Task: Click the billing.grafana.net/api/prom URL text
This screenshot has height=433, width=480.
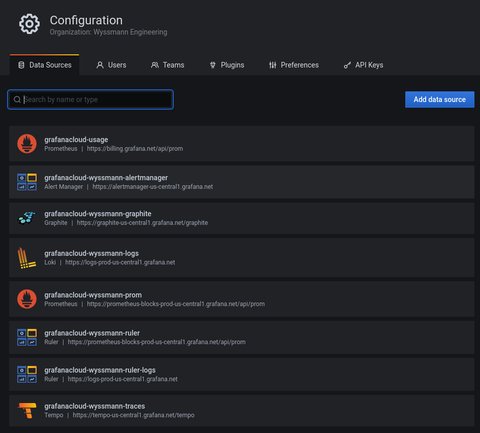Action: click(x=135, y=149)
